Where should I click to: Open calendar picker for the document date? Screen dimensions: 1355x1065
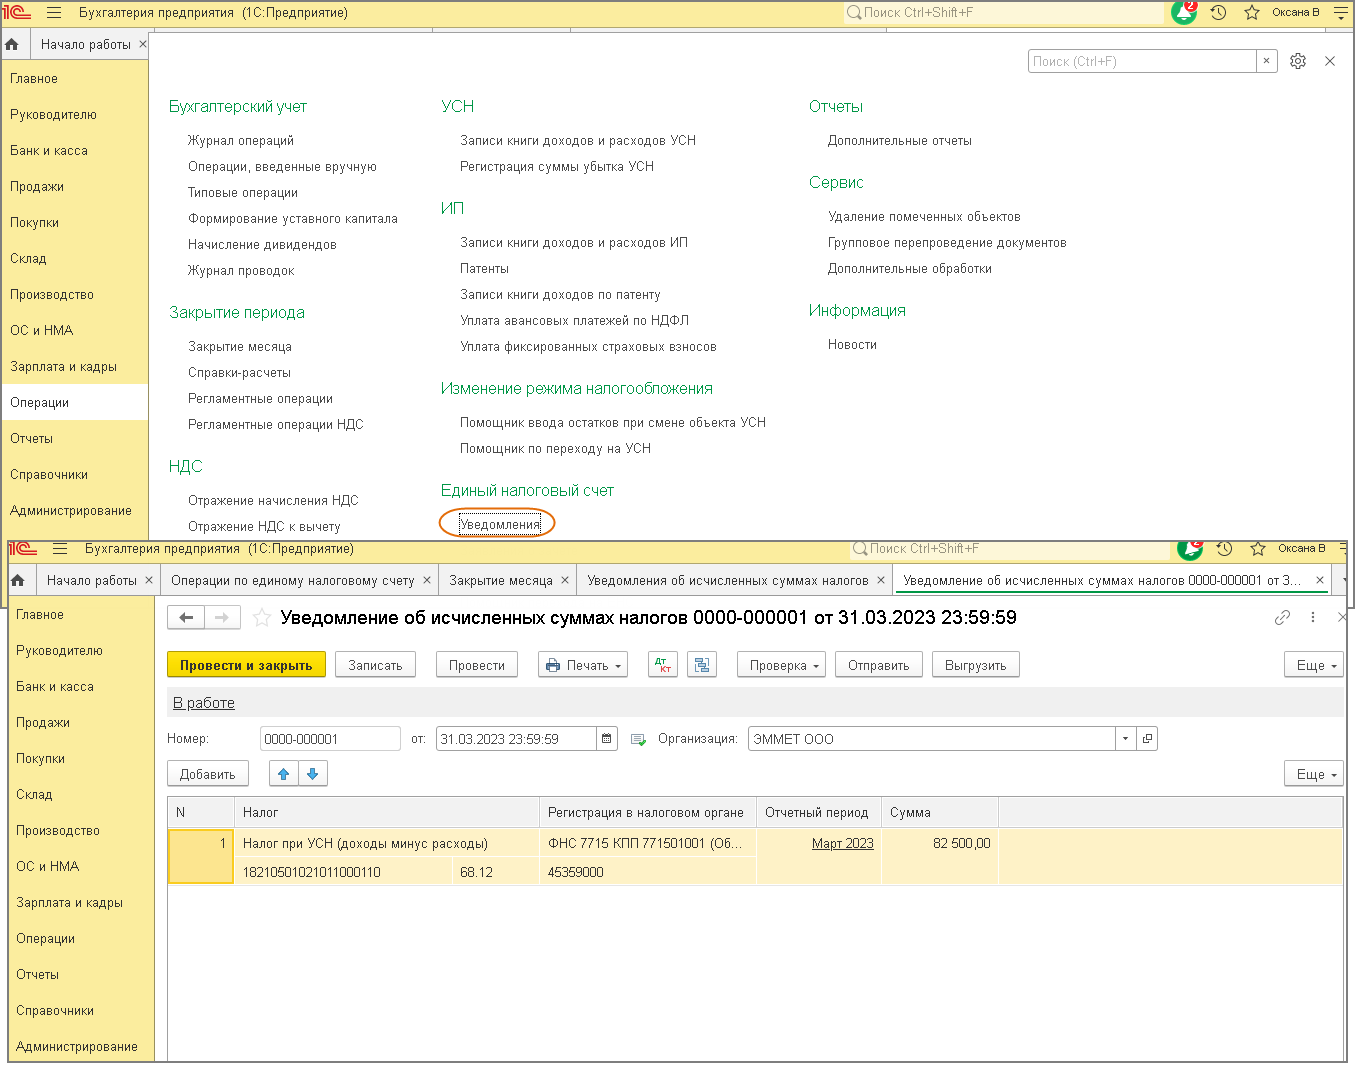(x=607, y=739)
